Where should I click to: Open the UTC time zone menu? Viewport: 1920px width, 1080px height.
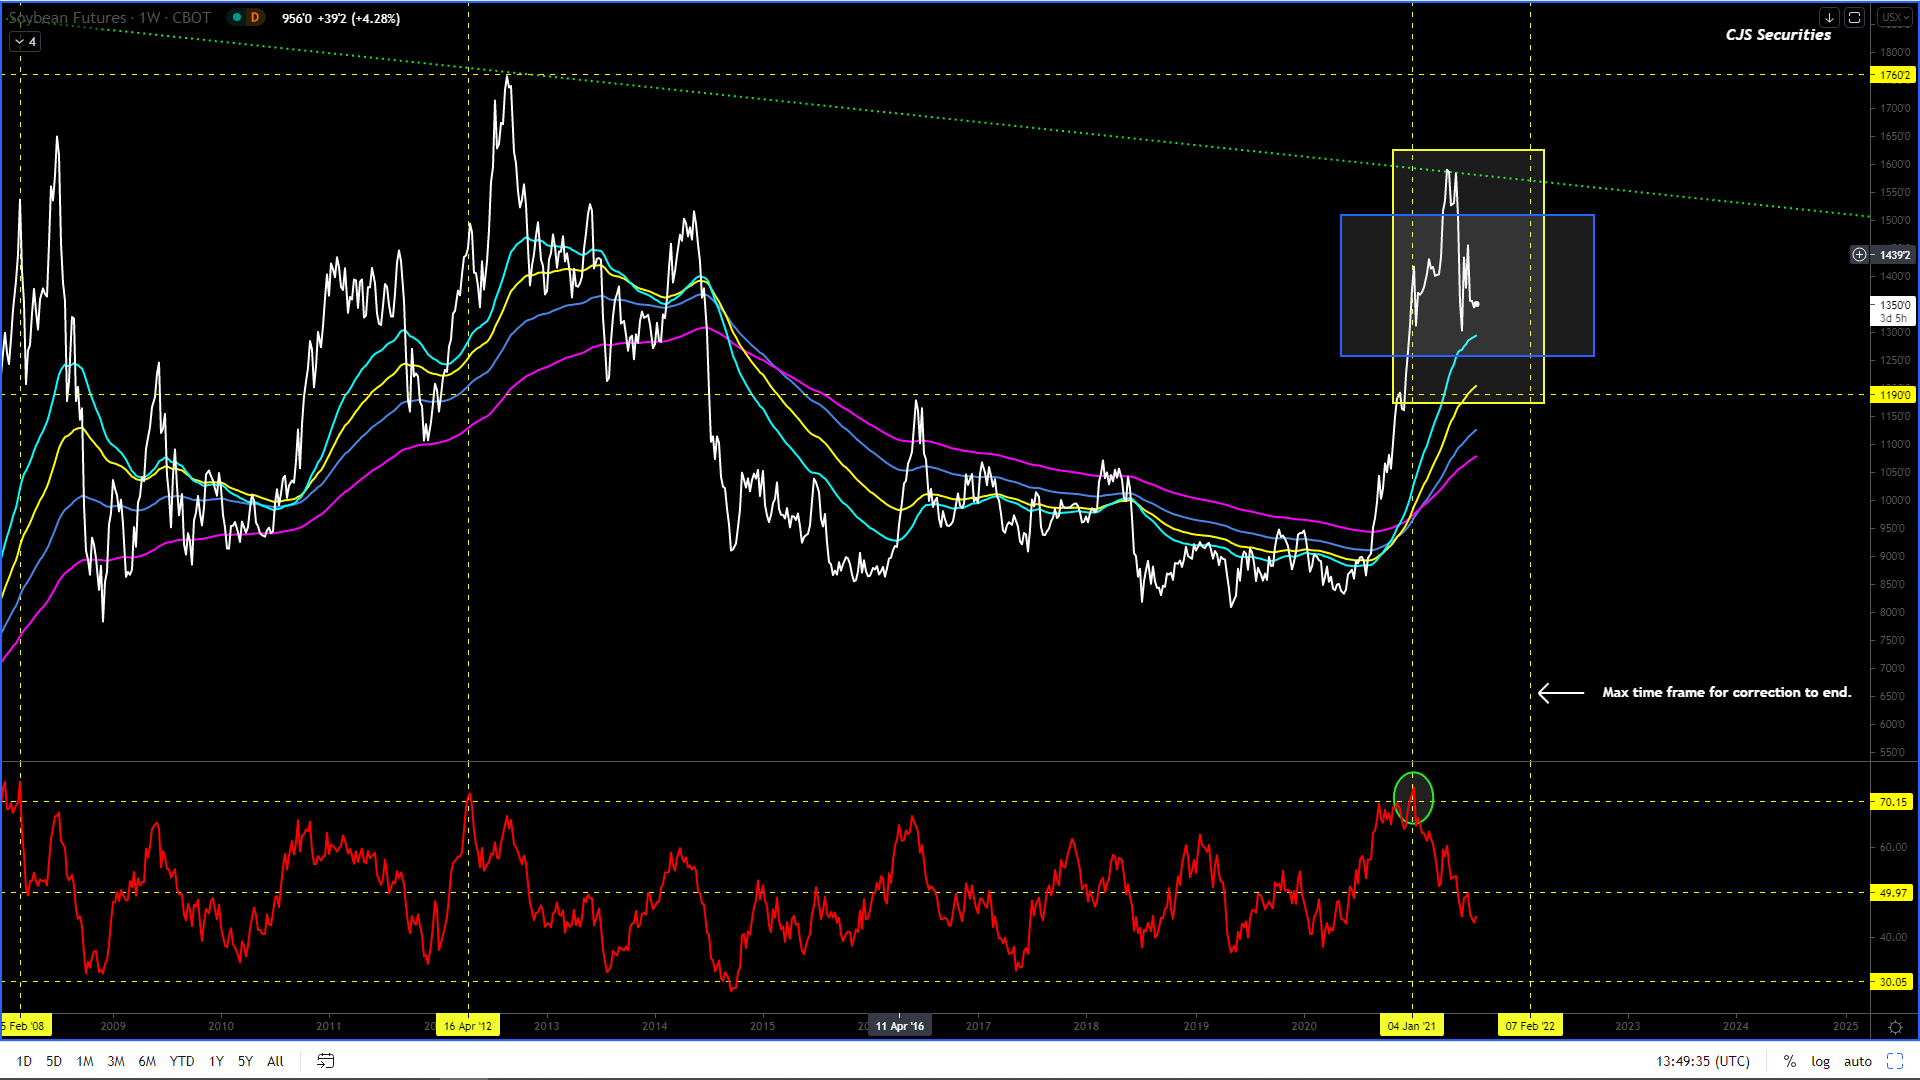point(1702,1061)
